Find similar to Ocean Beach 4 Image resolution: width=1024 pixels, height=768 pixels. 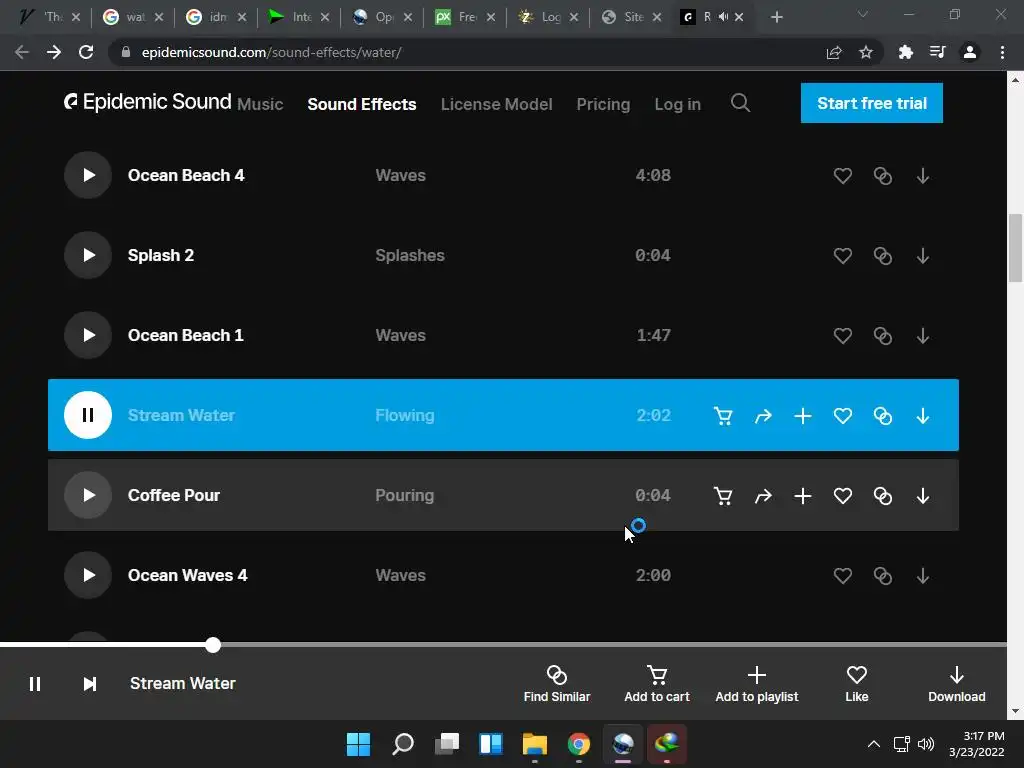pyautogui.click(x=883, y=176)
